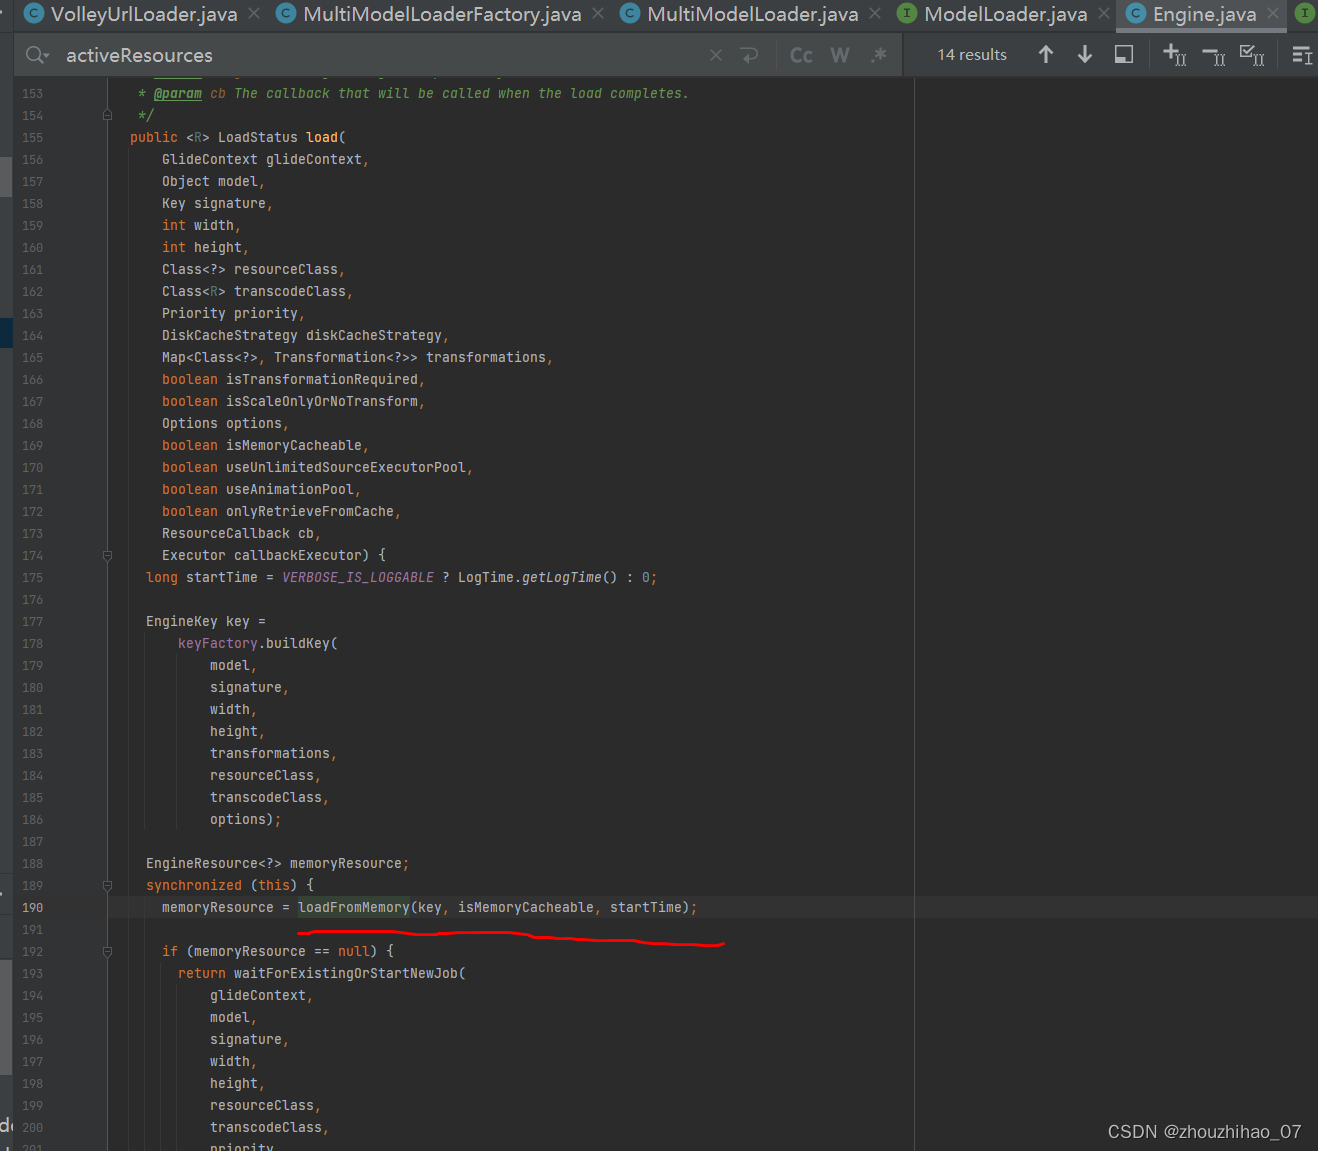Collapse synchronized block fold at line 189
Image resolution: width=1318 pixels, height=1151 pixels.
(x=107, y=885)
